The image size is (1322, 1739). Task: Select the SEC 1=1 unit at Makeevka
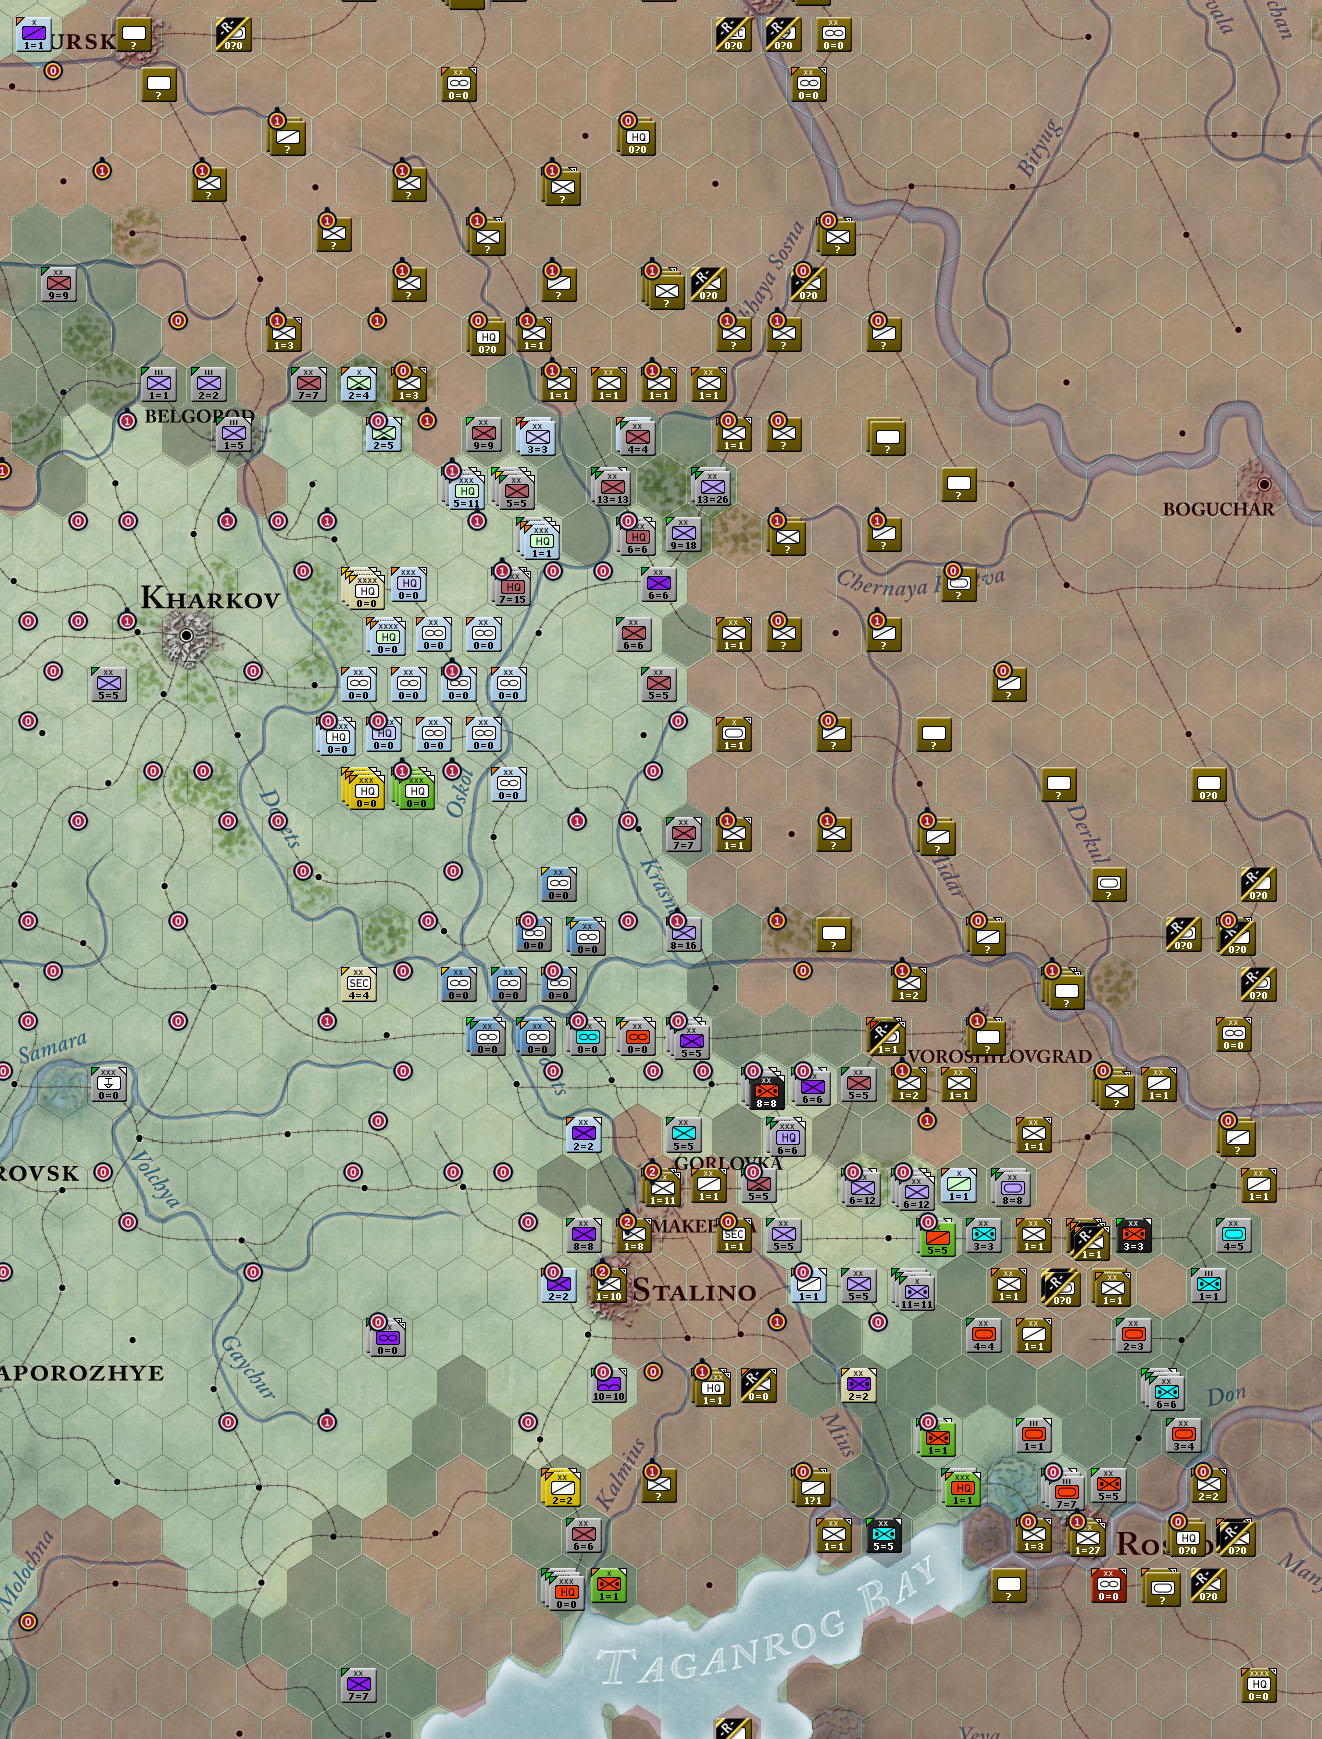734,1235
